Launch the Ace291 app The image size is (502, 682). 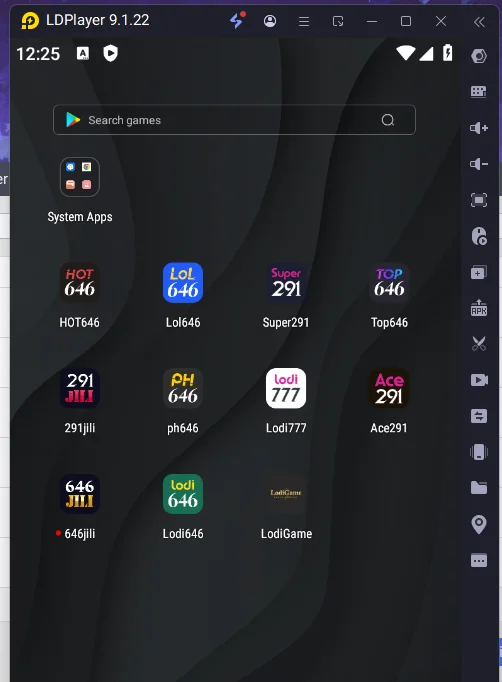click(389, 388)
